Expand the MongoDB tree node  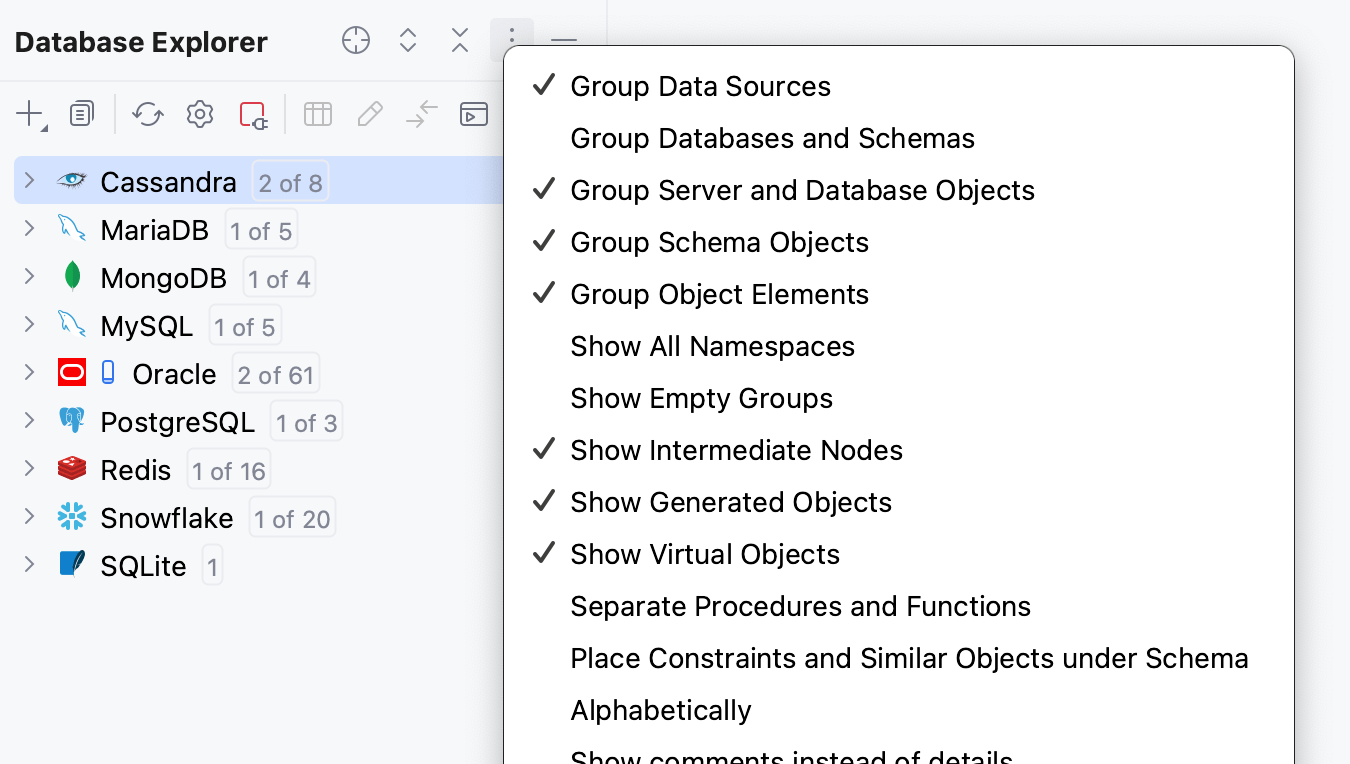click(29, 276)
